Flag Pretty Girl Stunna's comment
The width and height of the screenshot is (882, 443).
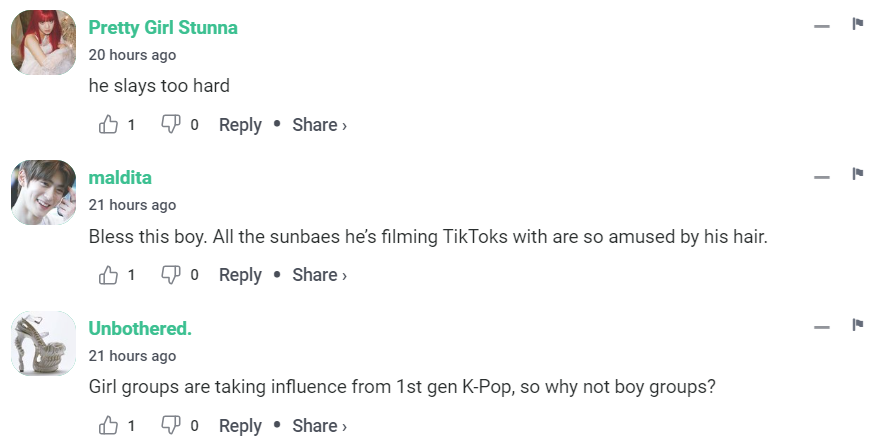[857, 24]
